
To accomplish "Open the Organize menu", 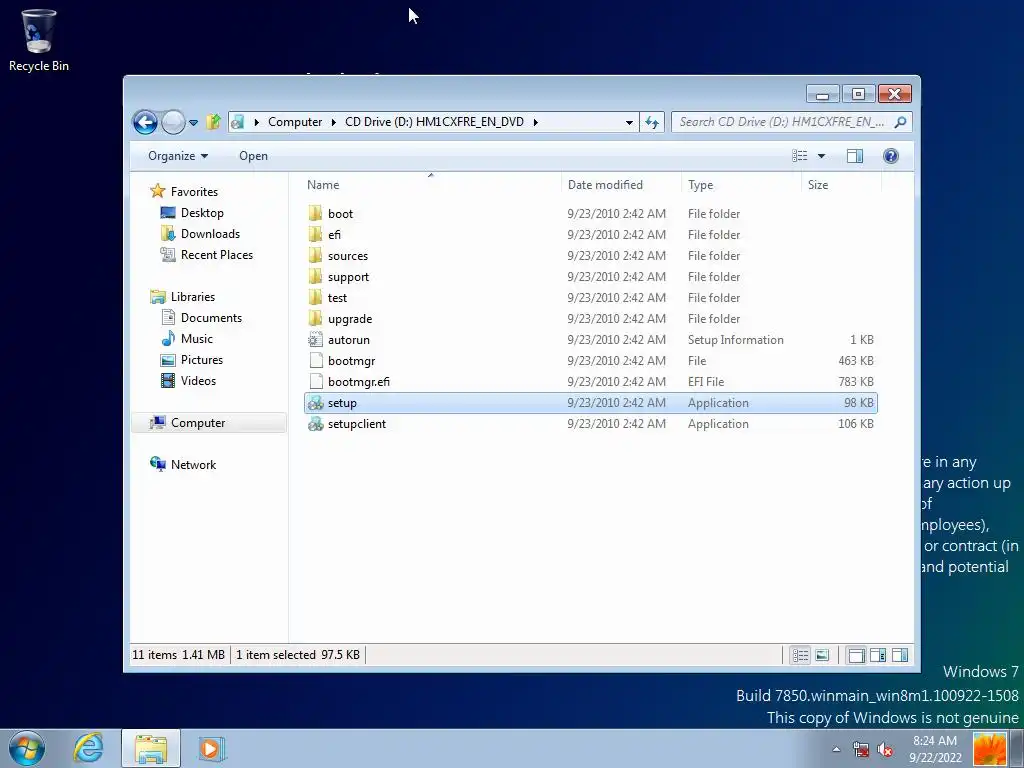I will 178,156.
